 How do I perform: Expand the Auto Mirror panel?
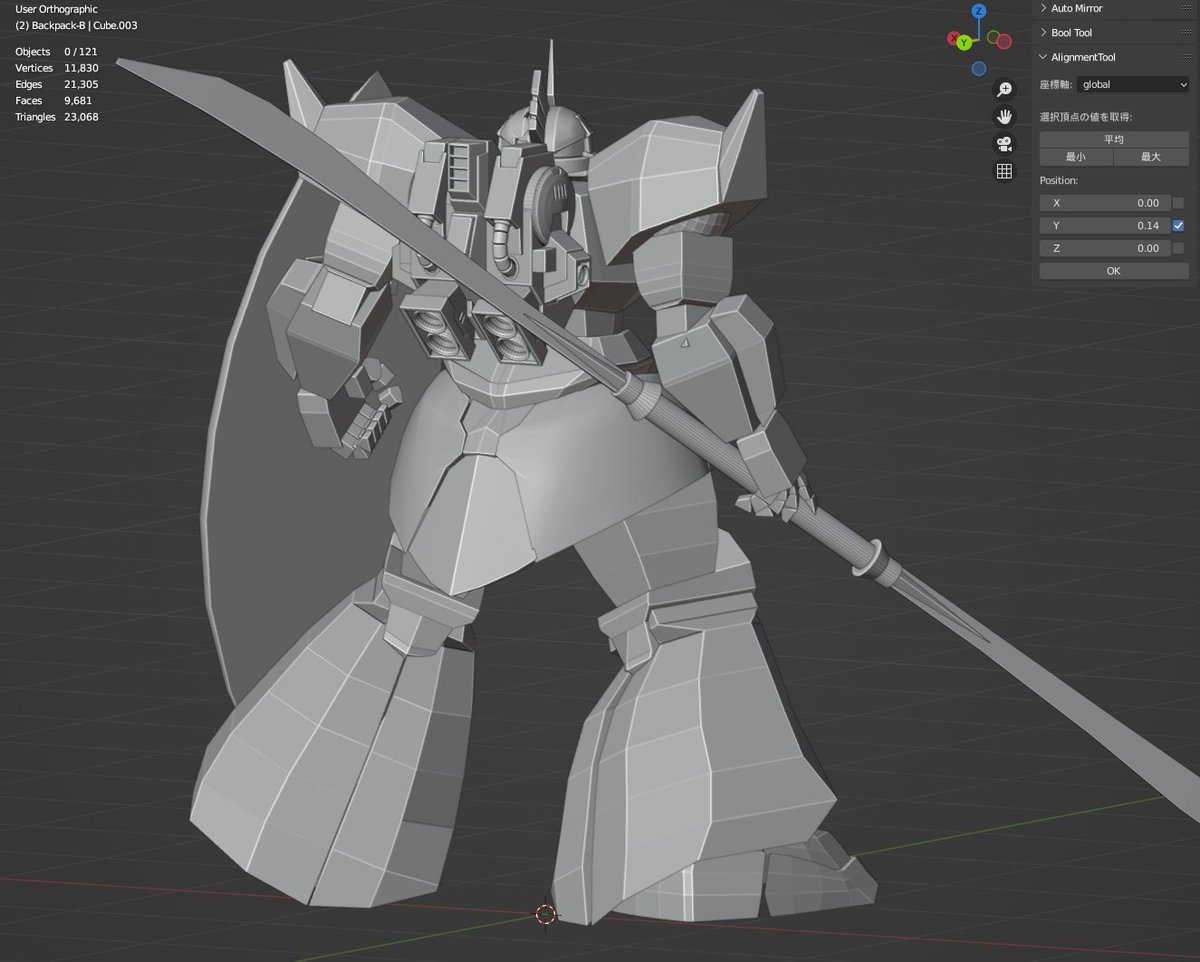(x=1044, y=8)
